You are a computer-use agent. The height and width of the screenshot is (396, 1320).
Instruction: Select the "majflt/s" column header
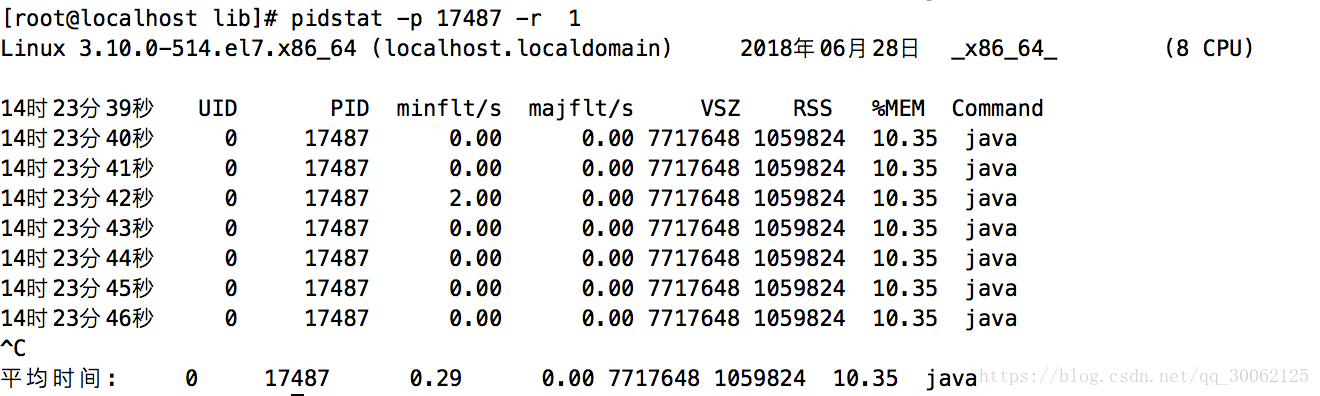tap(581, 108)
